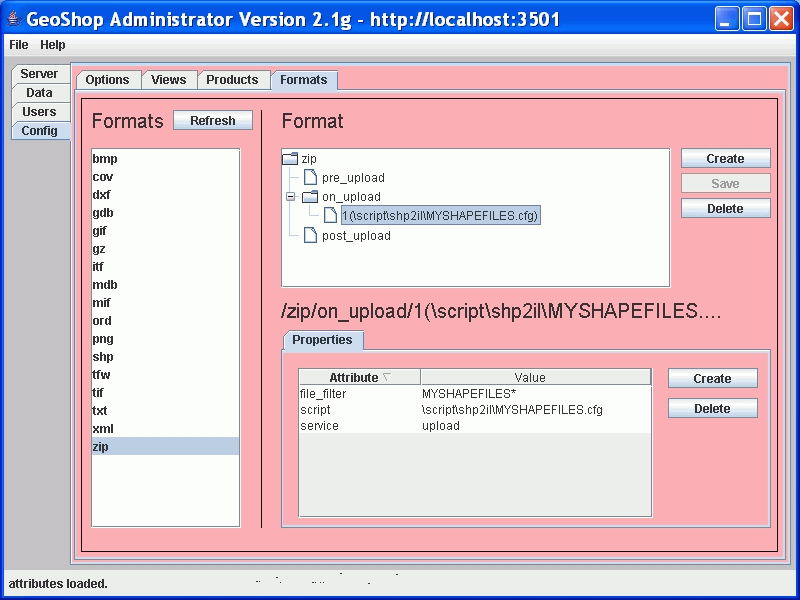Click the script attribute cell
The image size is (800, 600).
coord(360,410)
